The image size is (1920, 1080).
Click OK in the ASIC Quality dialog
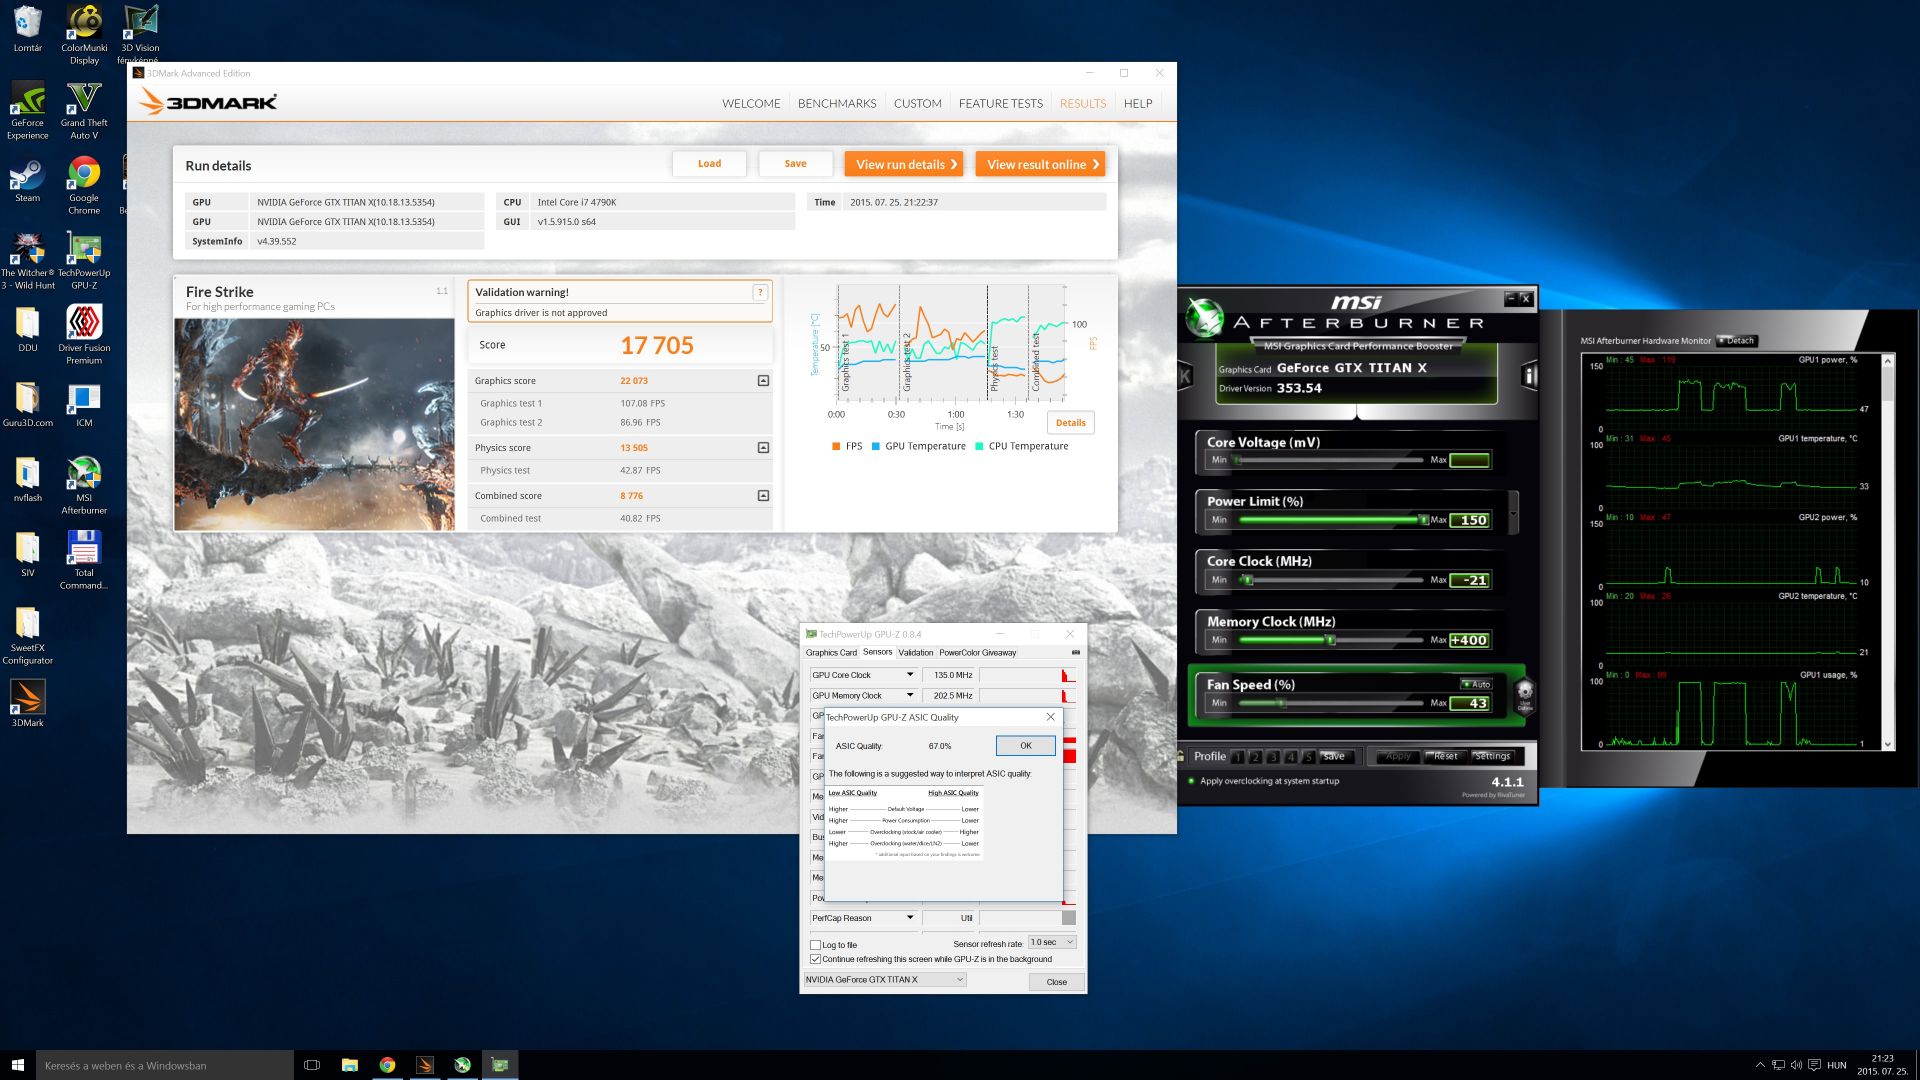coord(1025,746)
